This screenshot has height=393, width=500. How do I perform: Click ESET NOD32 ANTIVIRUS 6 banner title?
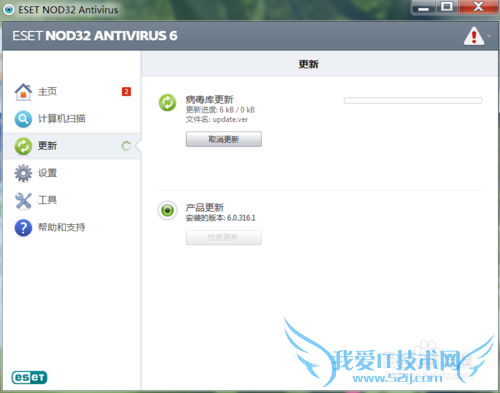click(95, 36)
